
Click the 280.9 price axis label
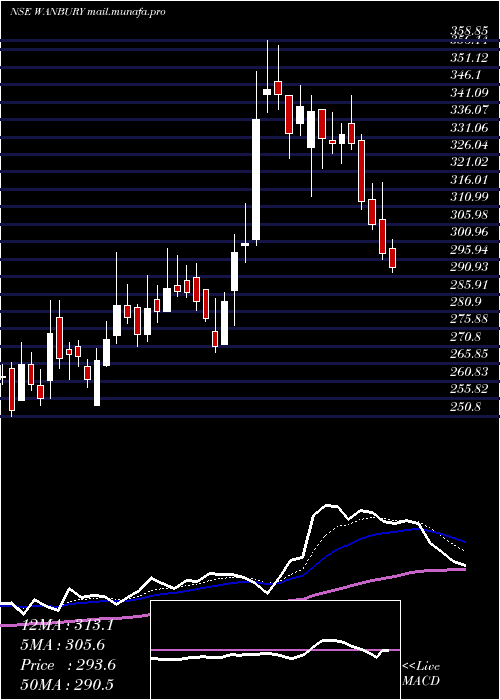coord(466,302)
